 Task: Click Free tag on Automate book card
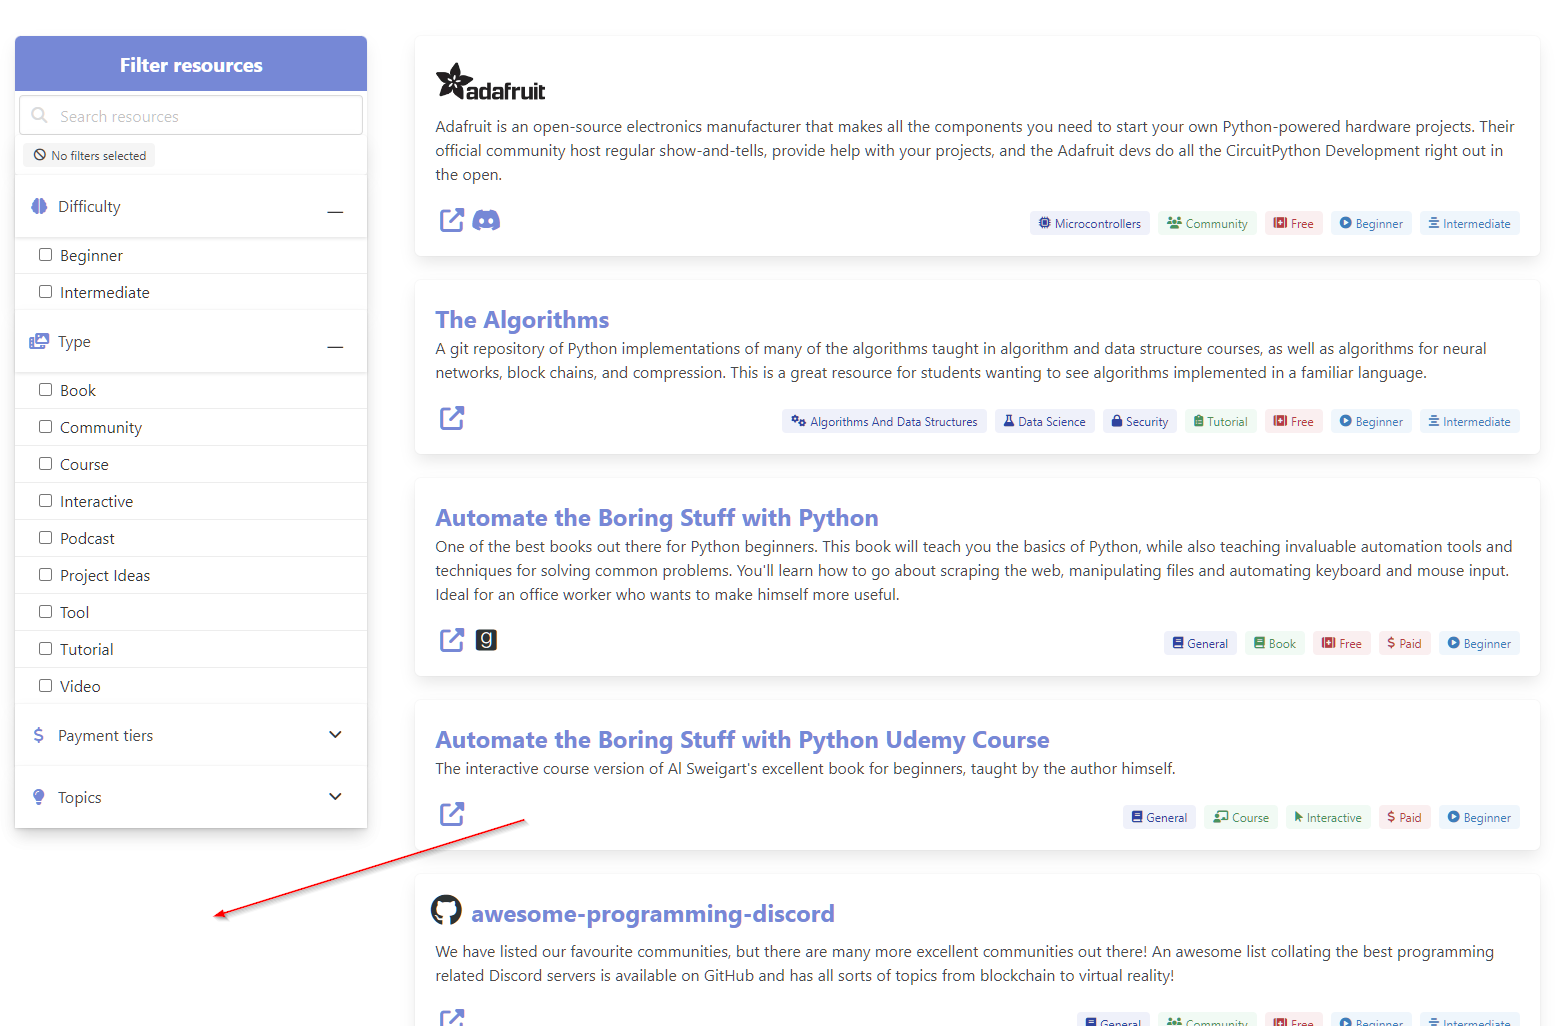click(1342, 643)
